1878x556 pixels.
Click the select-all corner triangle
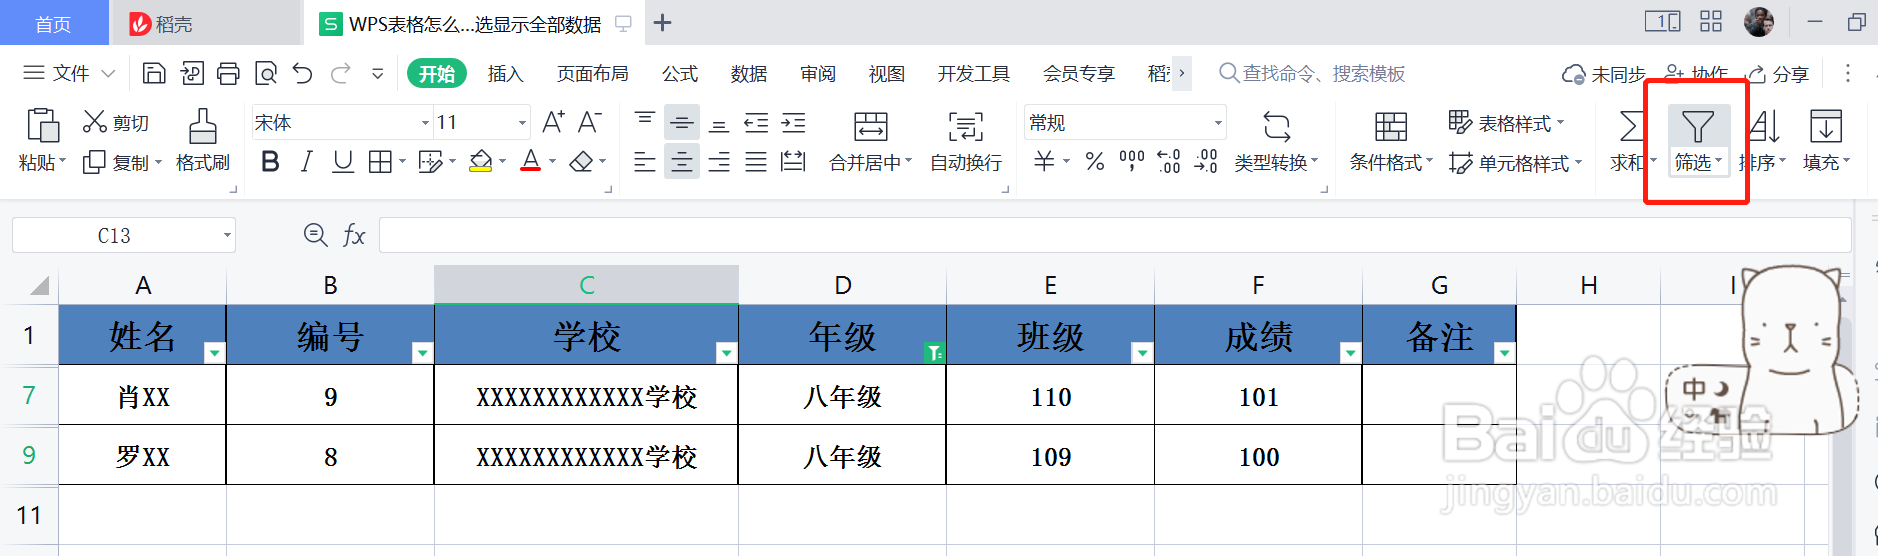pyautogui.click(x=39, y=286)
